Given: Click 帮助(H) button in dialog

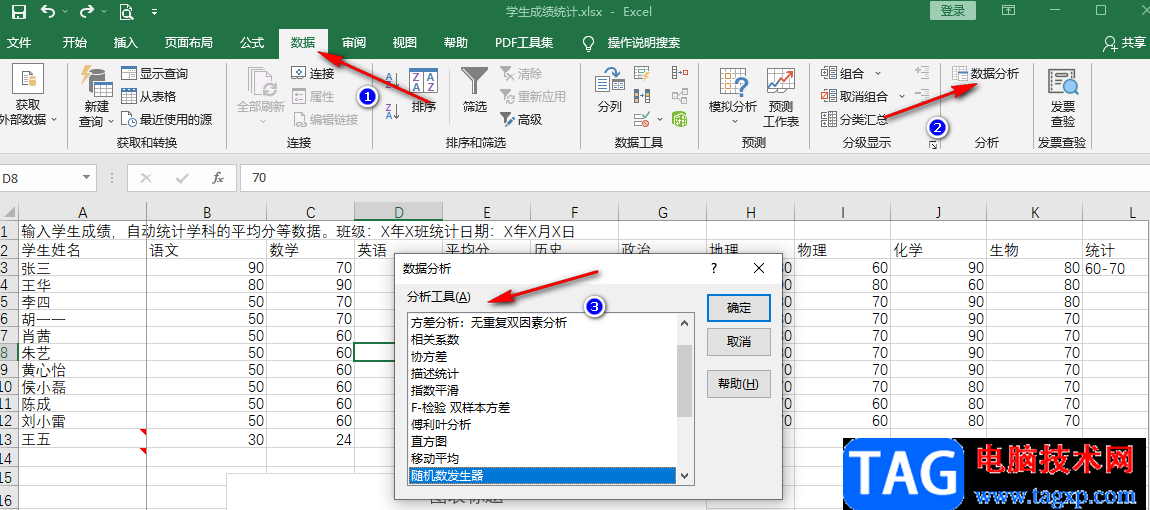Looking at the screenshot, I should point(739,384).
